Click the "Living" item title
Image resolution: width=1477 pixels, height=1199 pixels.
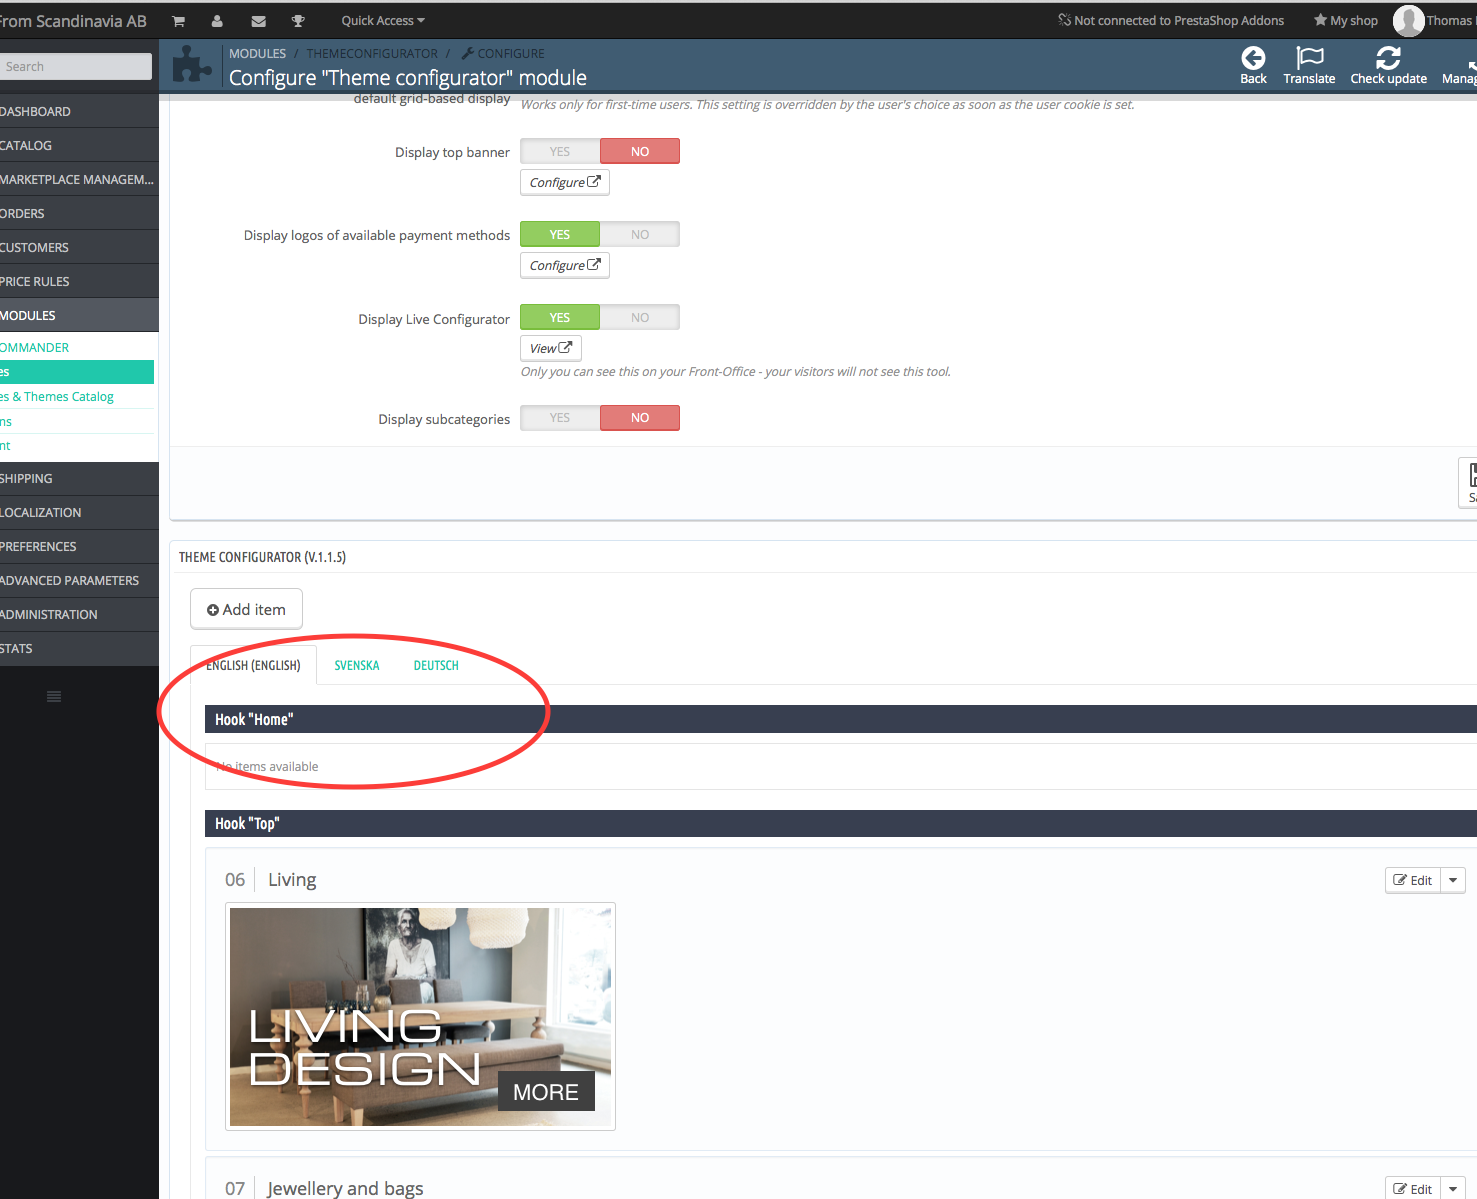292,880
